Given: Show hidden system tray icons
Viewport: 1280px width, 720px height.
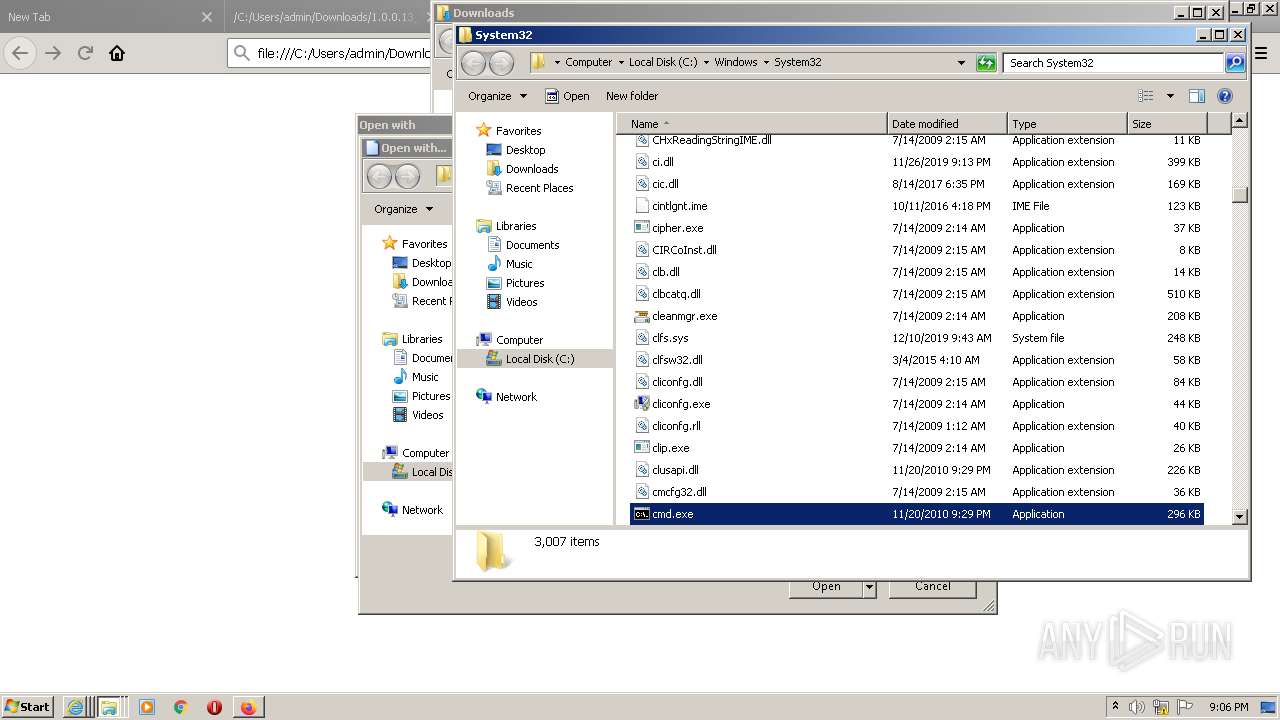Looking at the screenshot, I should [1115, 706].
